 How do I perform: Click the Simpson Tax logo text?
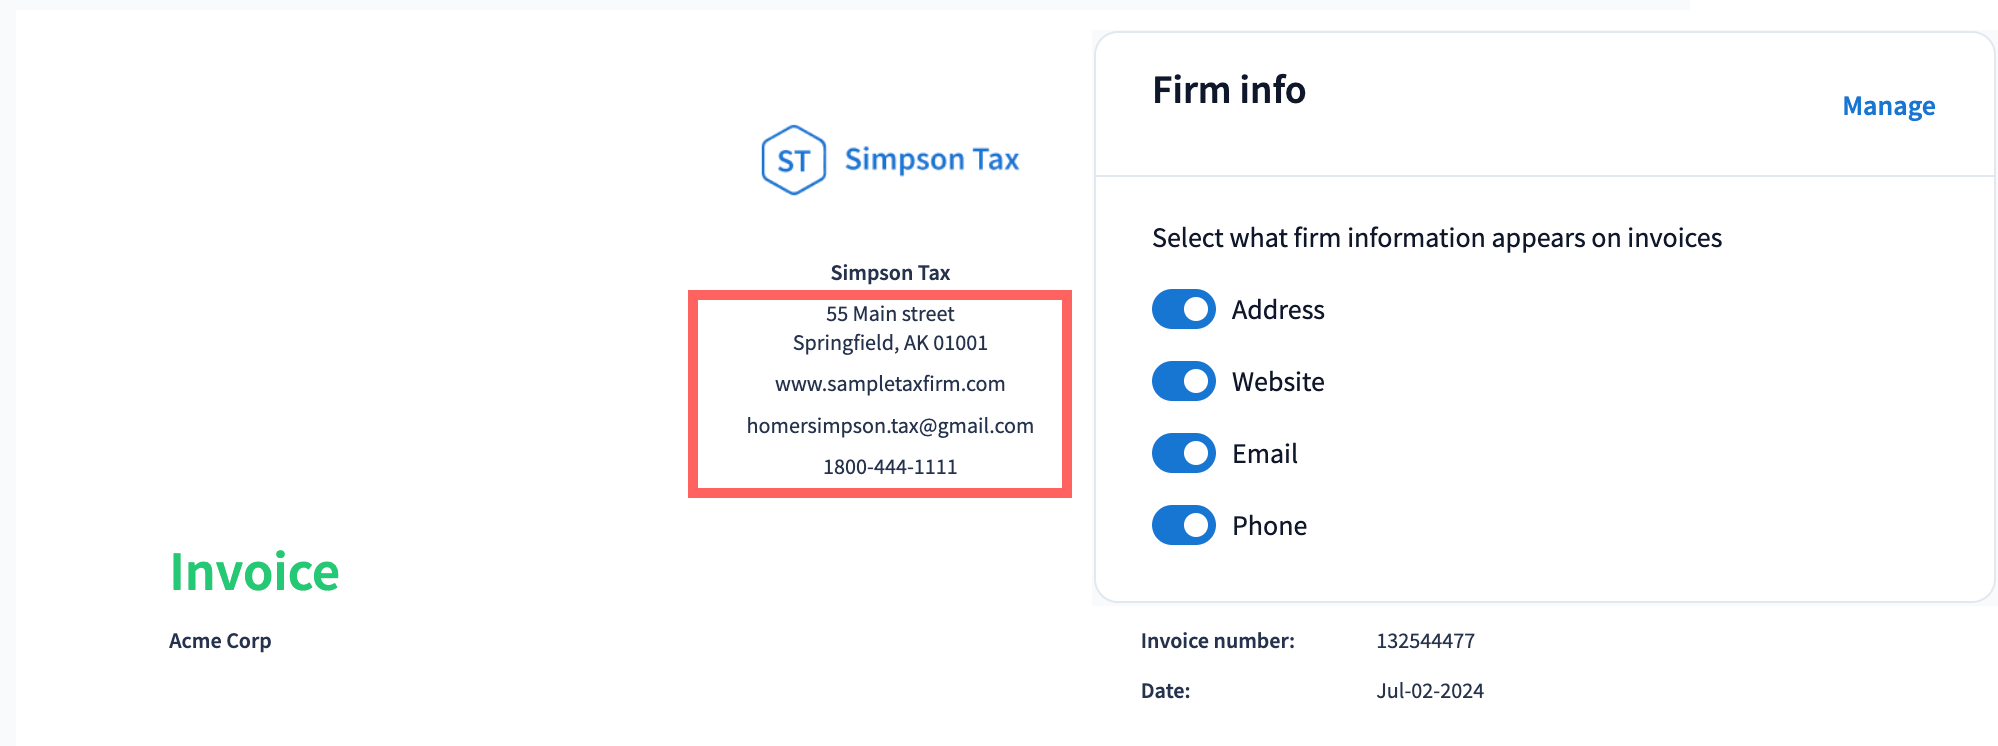click(931, 160)
